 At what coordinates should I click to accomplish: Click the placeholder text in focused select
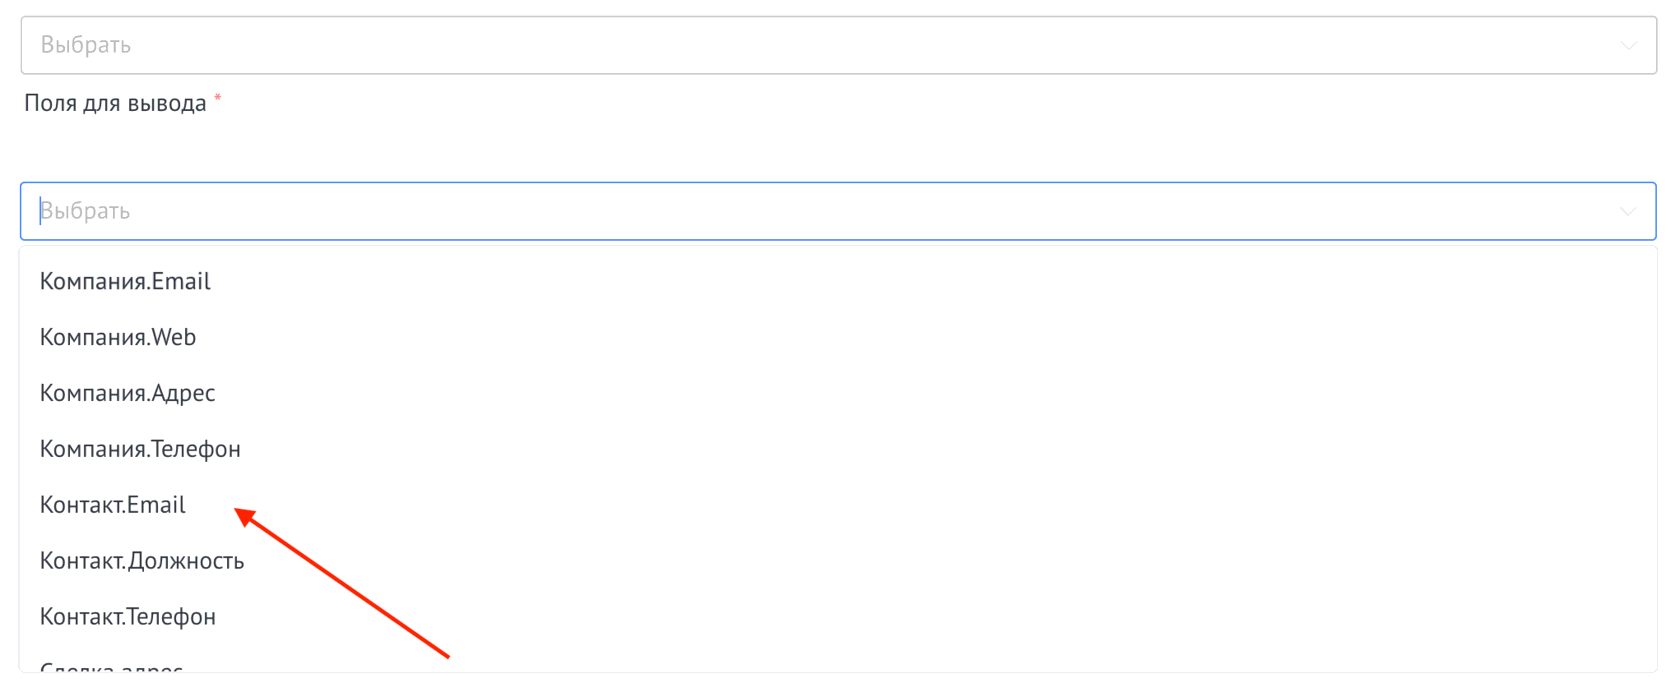[86, 212]
